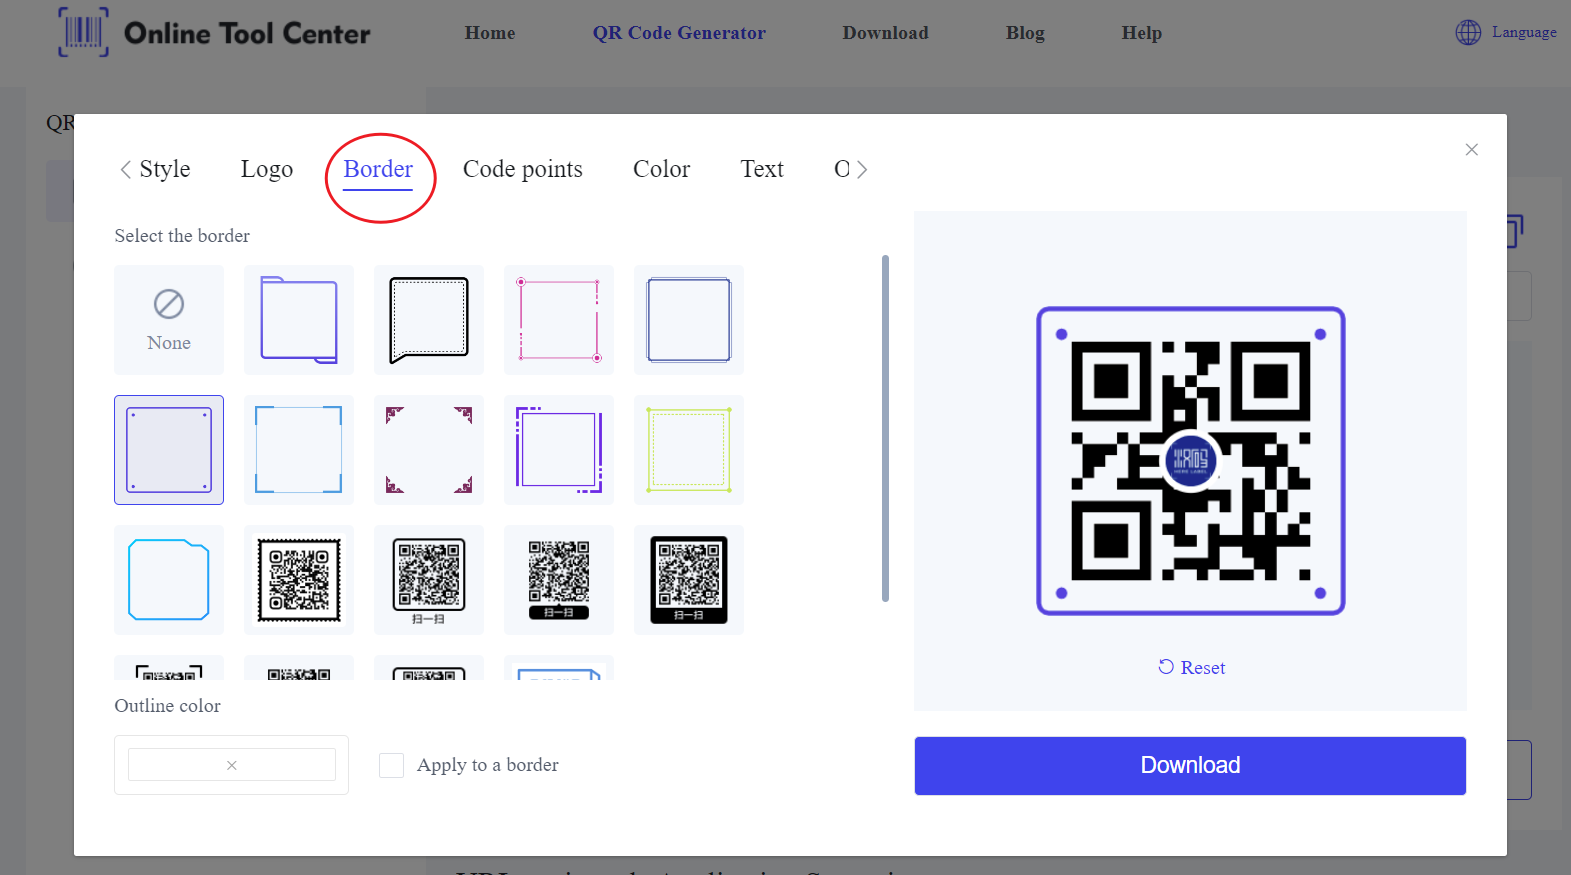
Task: Go to the Home page
Action: coord(490,33)
